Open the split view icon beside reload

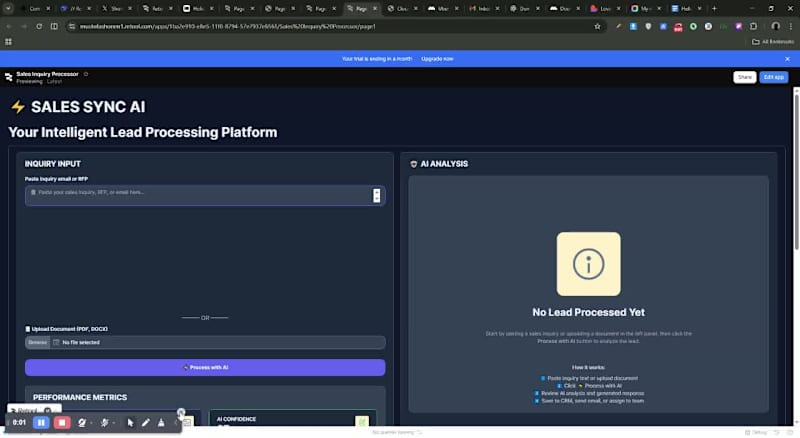point(54,26)
